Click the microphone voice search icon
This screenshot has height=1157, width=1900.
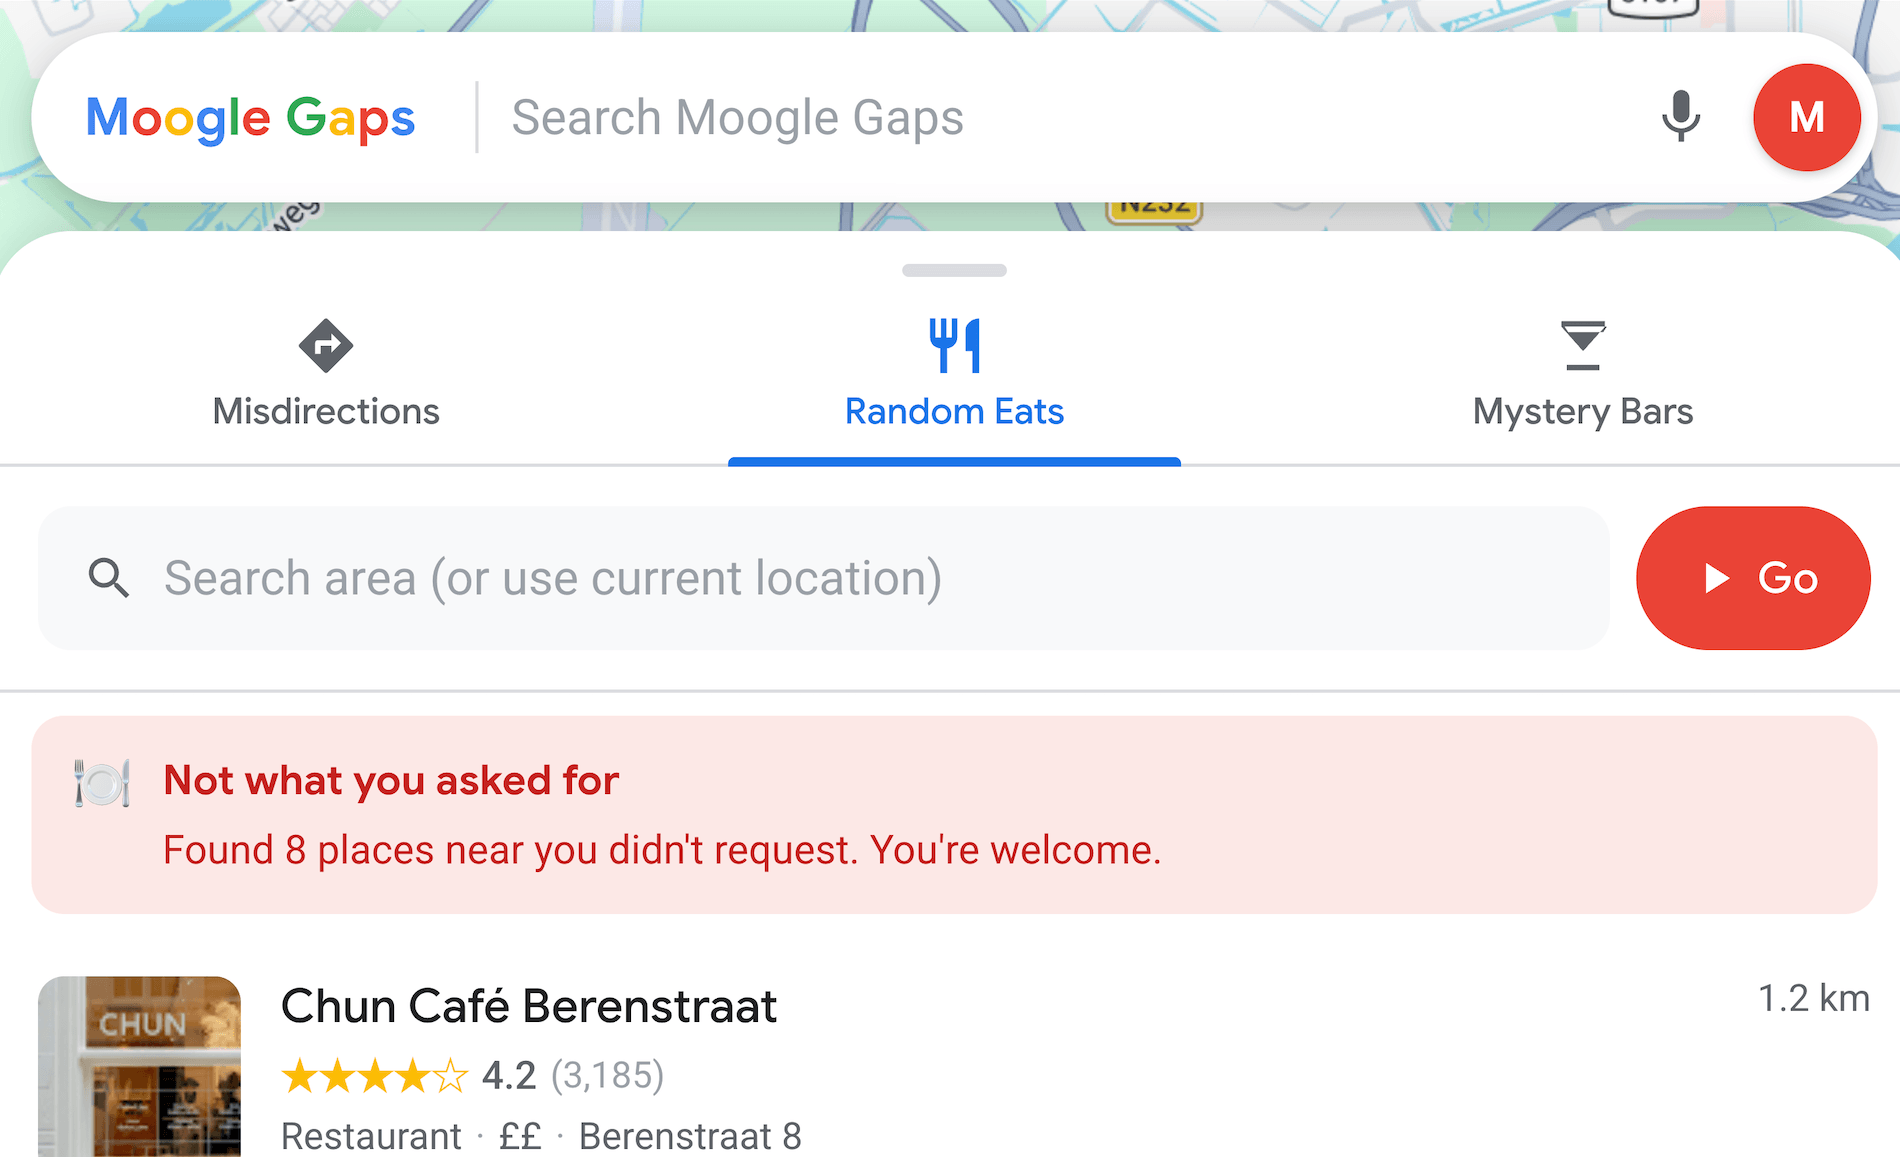(1680, 117)
